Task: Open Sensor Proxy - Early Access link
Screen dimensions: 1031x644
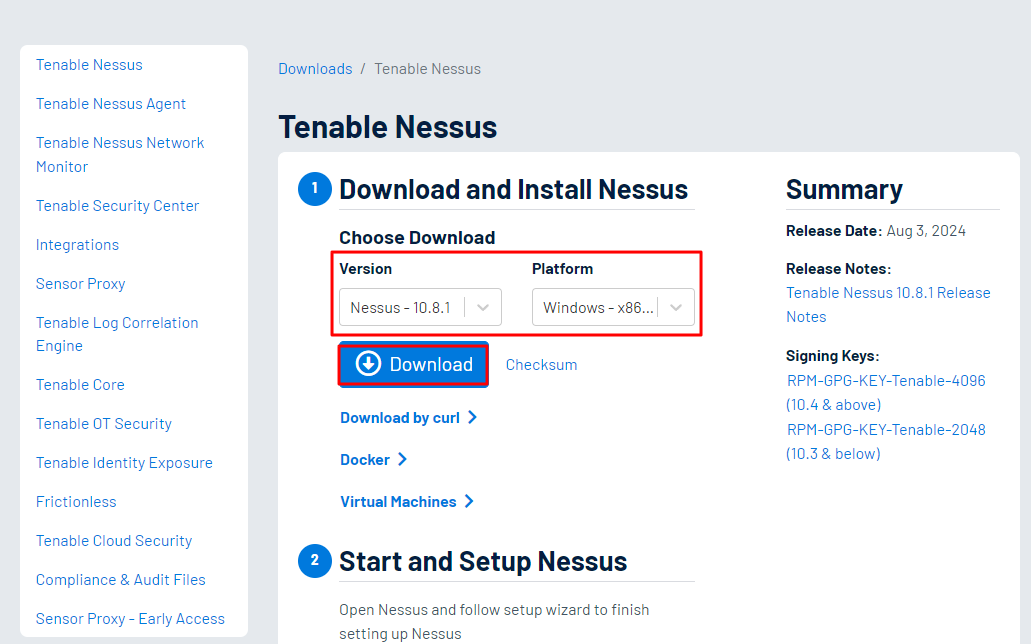Action: point(130,619)
